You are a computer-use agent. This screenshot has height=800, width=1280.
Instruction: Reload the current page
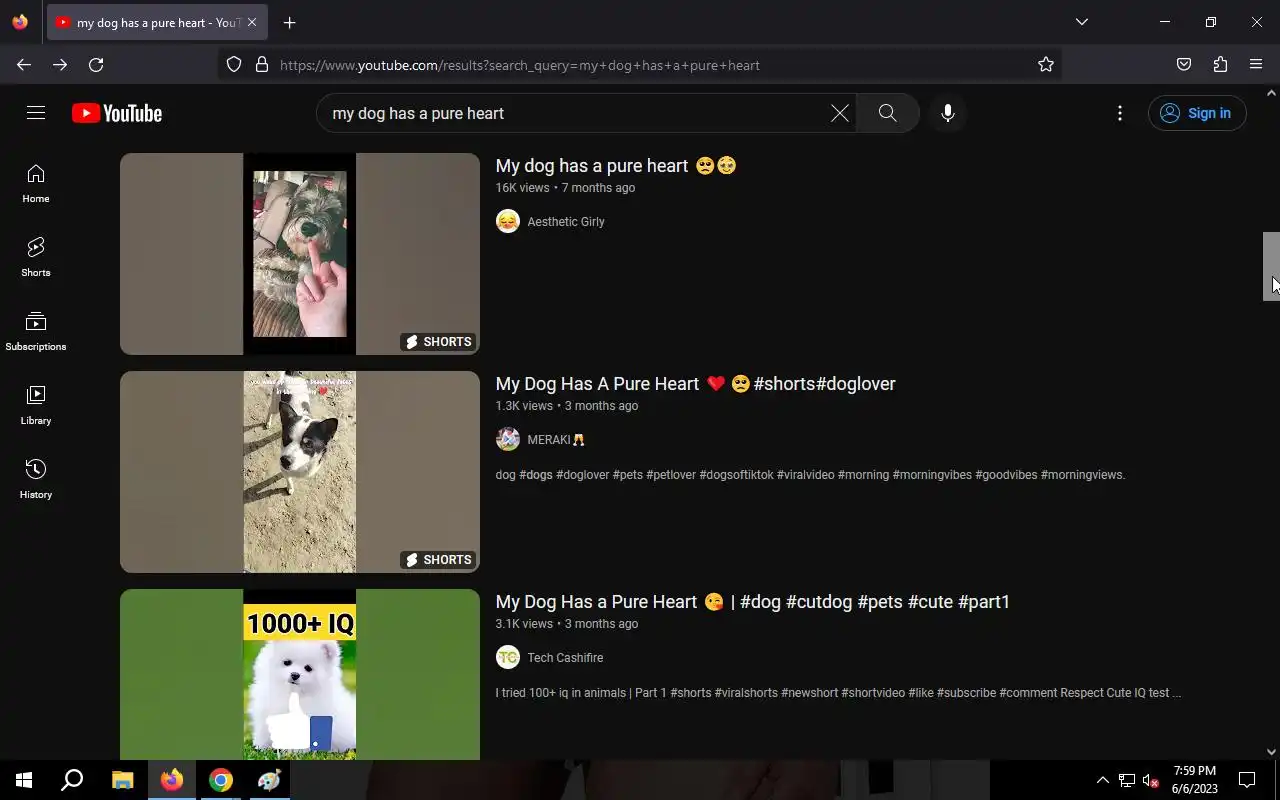tap(96, 64)
